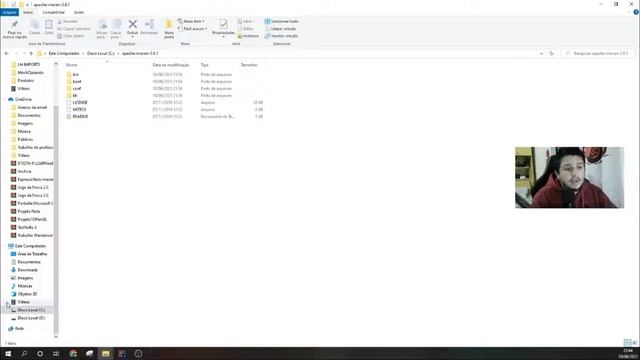Refresh the folder view
The width and height of the screenshot is (640, 360).
(551, 53)
